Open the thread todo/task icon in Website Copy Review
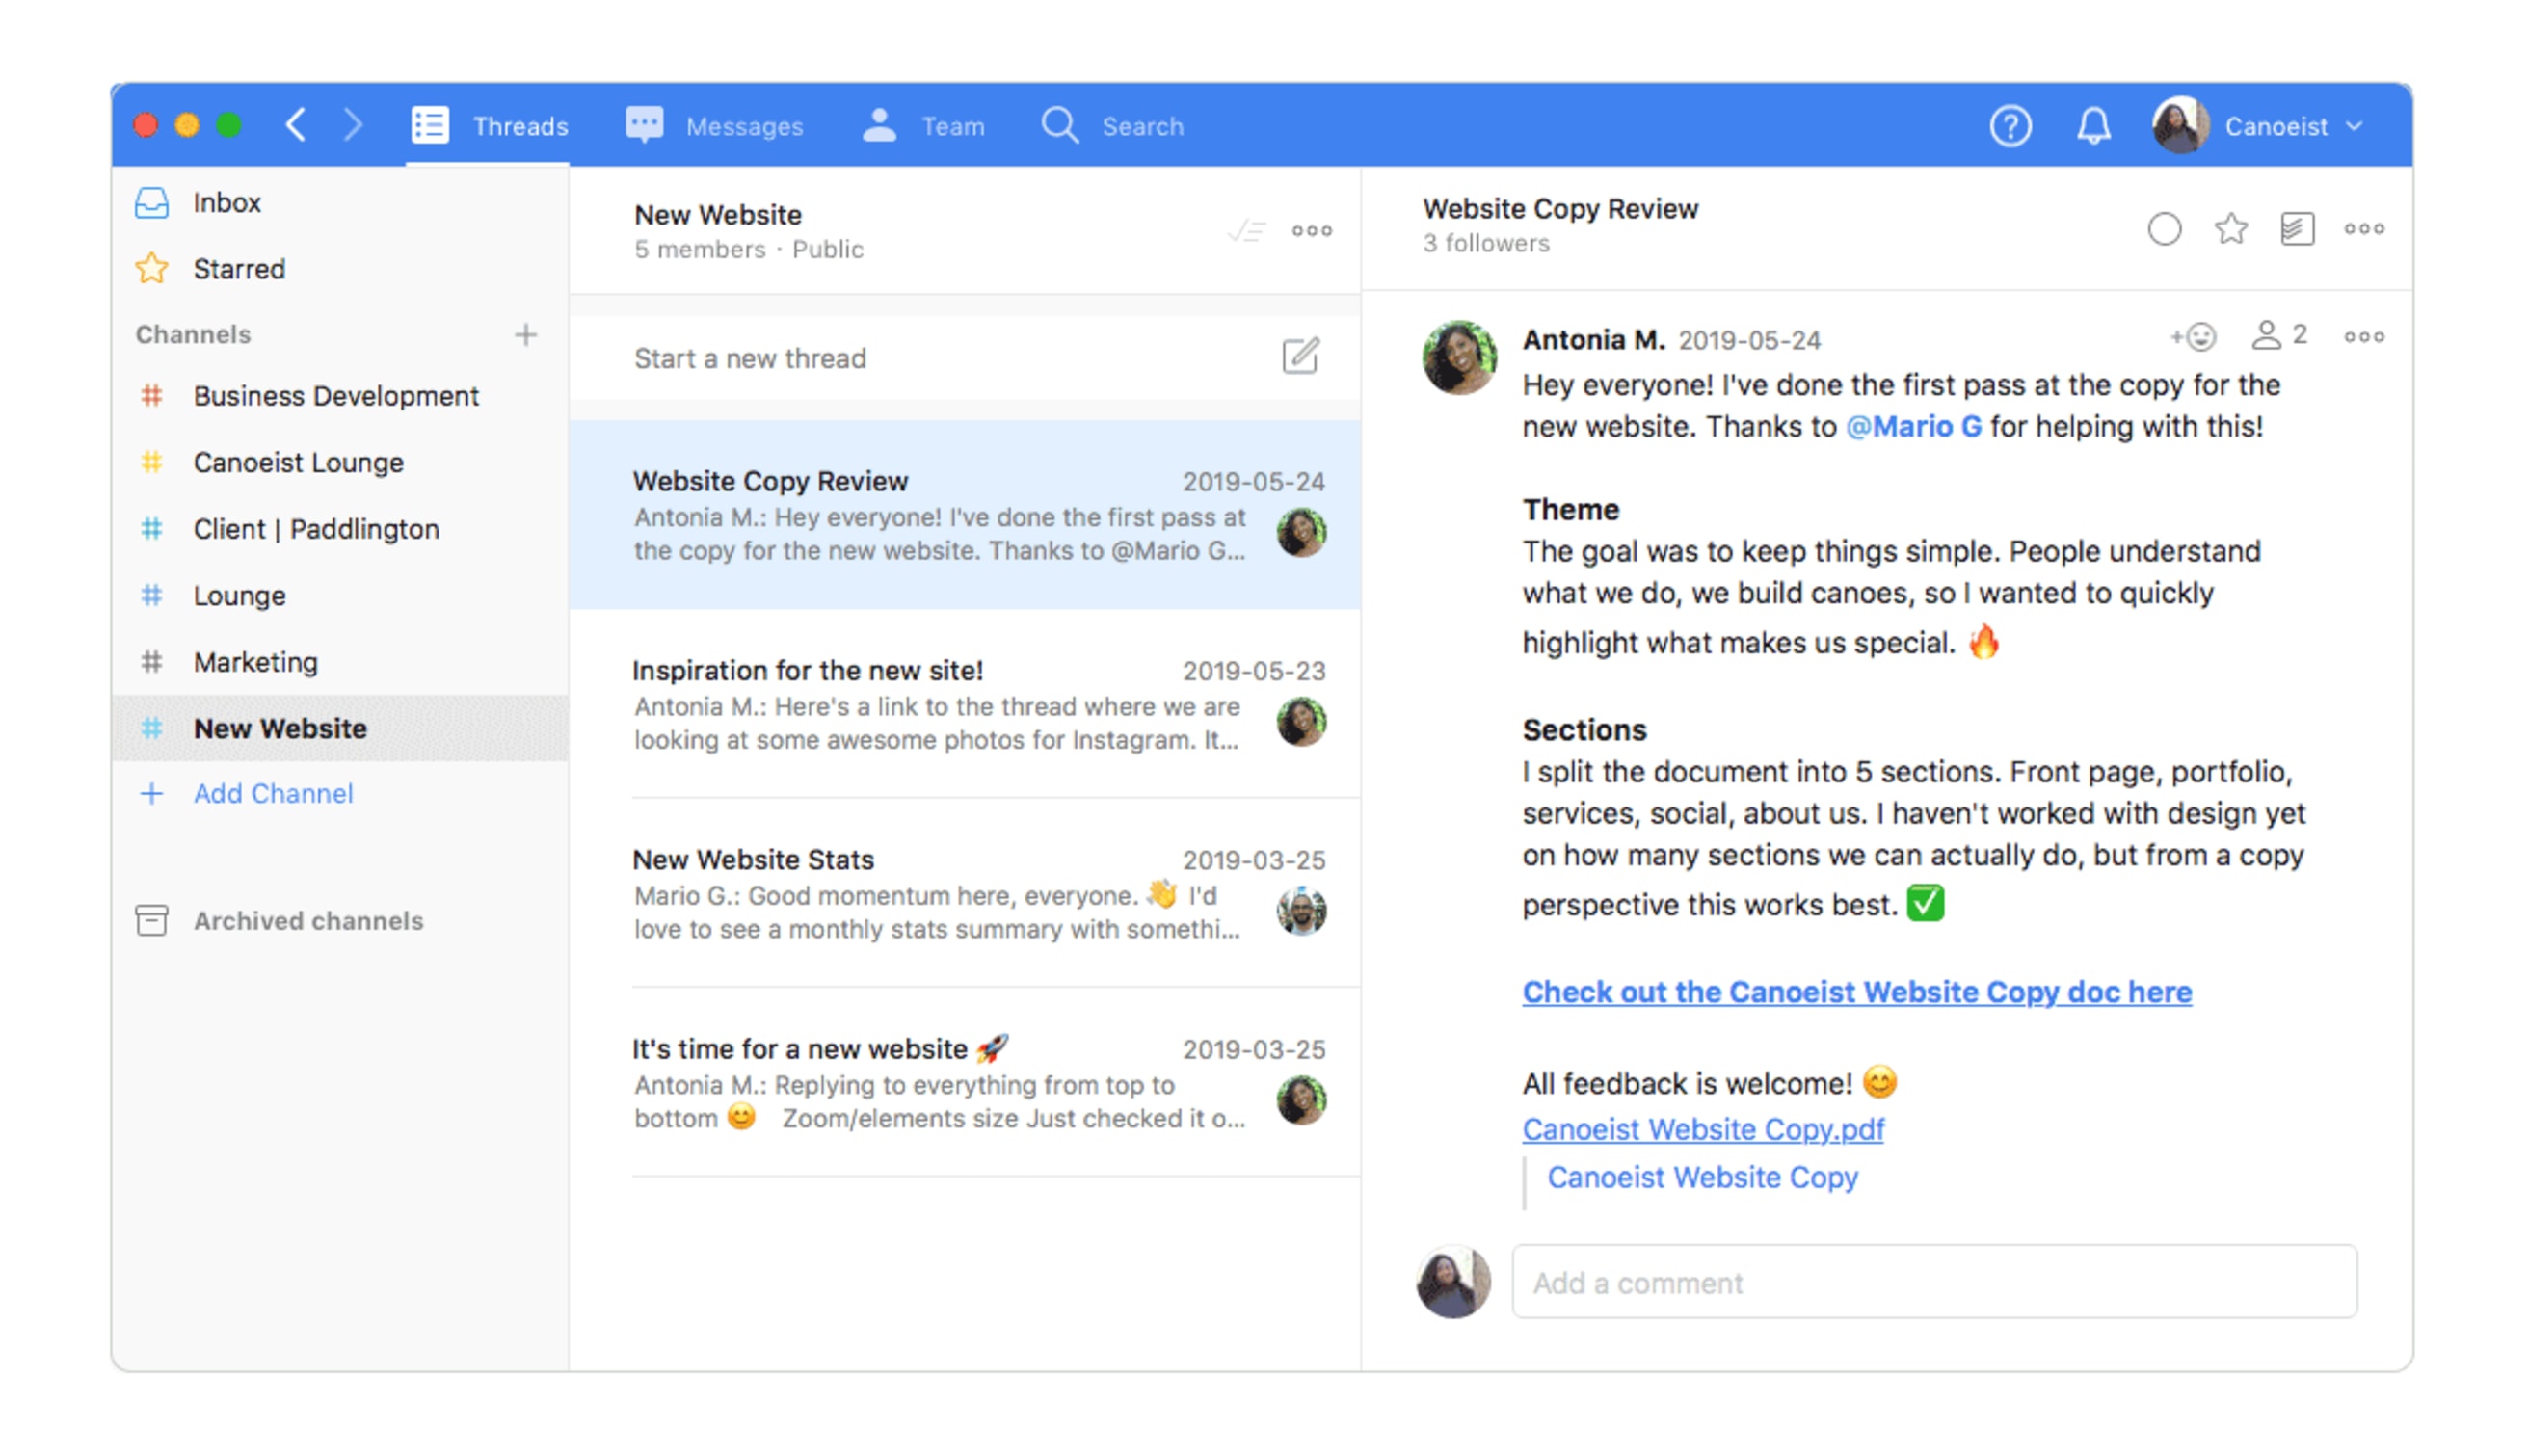This screenshot has width=2529, height=1456. (x=2298, y=229)
